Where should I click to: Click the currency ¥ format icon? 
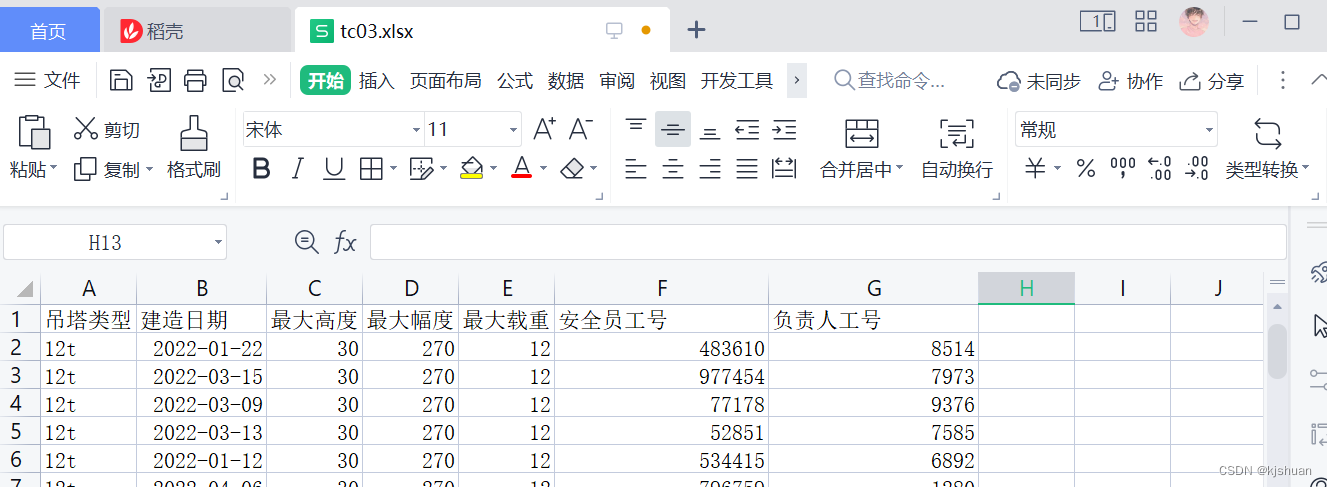pyautogui.click(x=1036, y=168)
